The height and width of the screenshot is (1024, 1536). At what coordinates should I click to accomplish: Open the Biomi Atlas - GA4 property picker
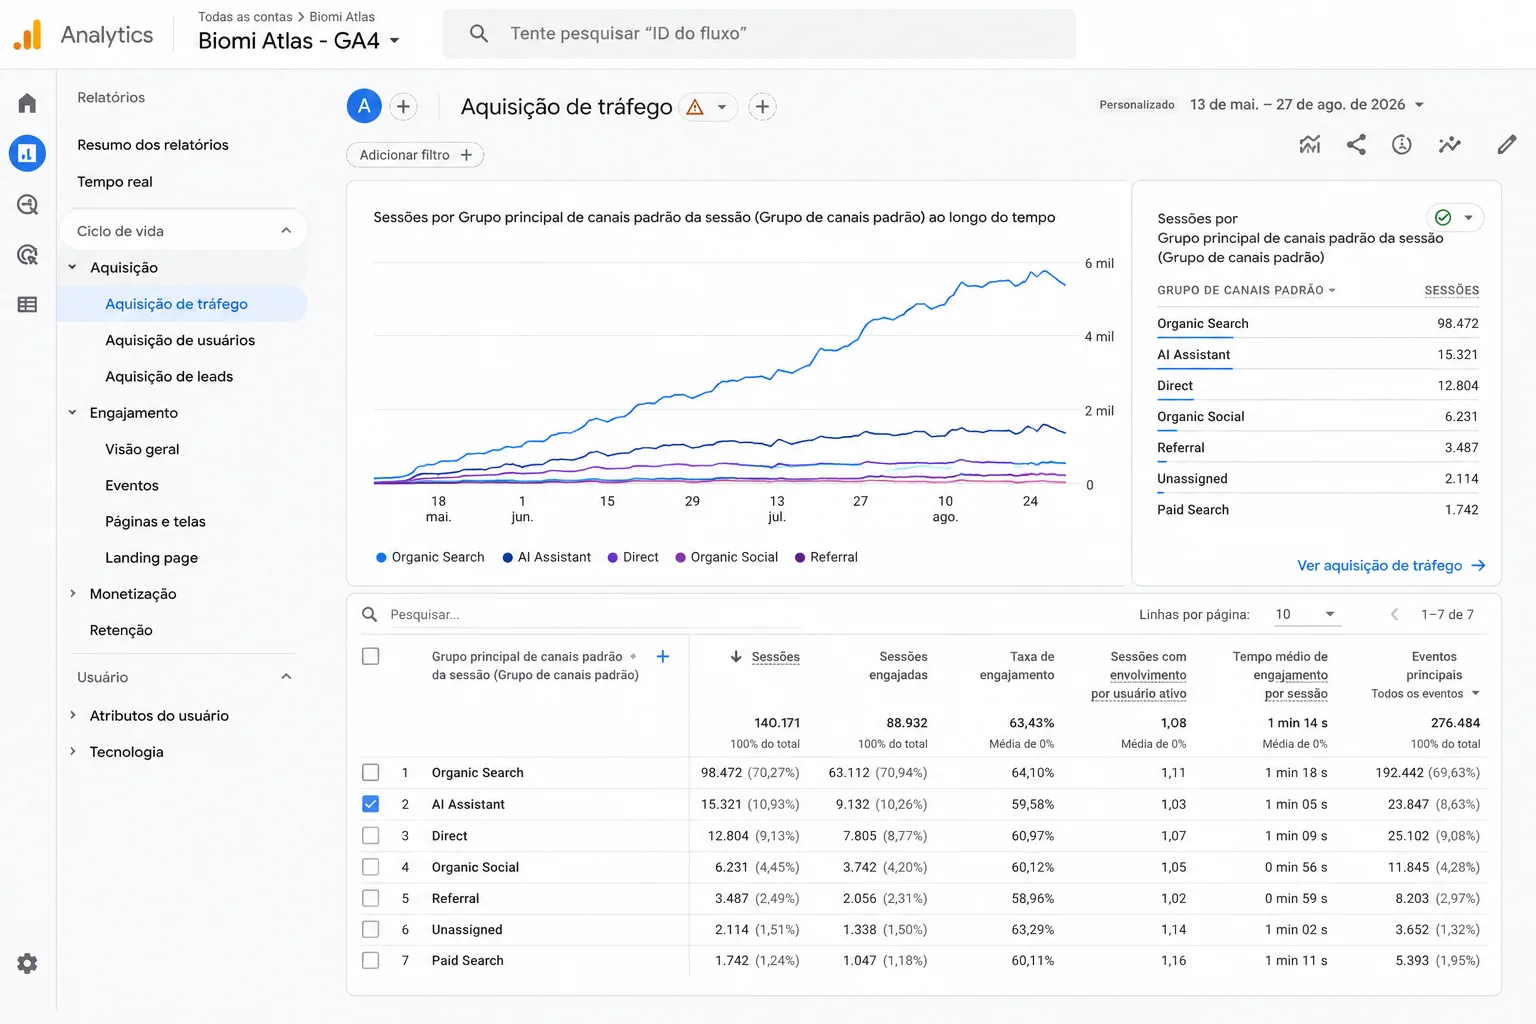click(299, 41)
